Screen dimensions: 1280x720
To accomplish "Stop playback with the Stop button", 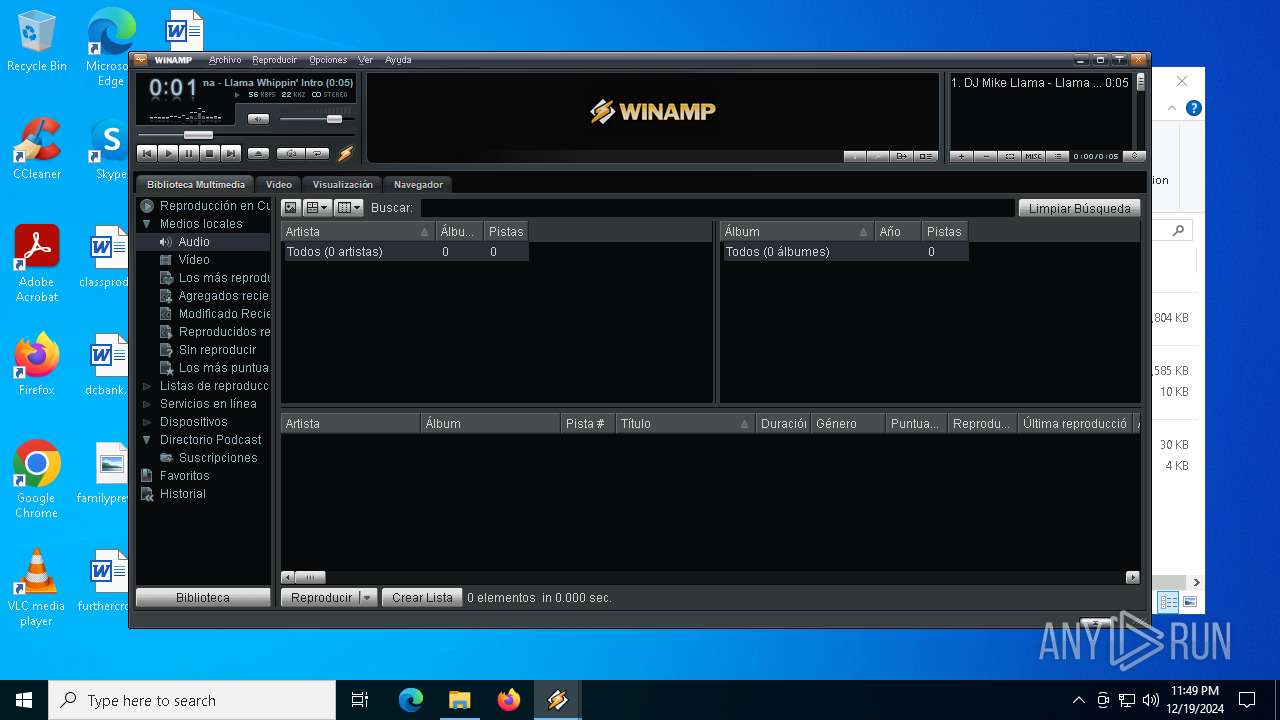I will click(210, 154).
